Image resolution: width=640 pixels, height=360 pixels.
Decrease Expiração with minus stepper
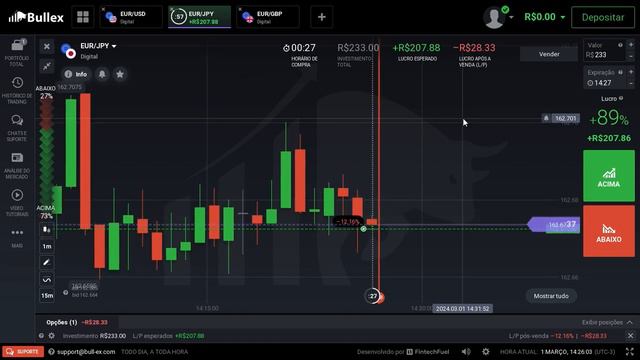[x=631, y=83]
